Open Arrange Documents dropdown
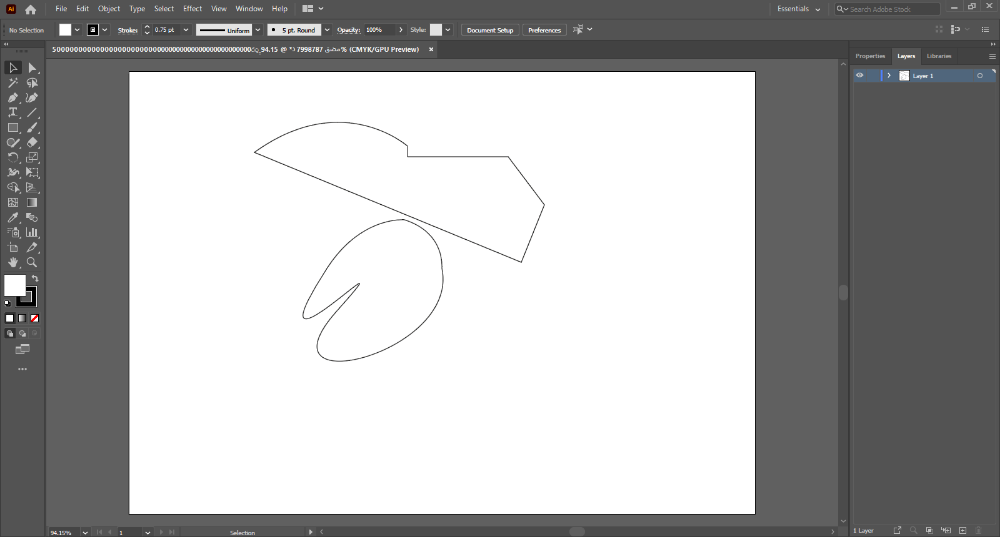1000x537 pixels. [x=312, y=9]
